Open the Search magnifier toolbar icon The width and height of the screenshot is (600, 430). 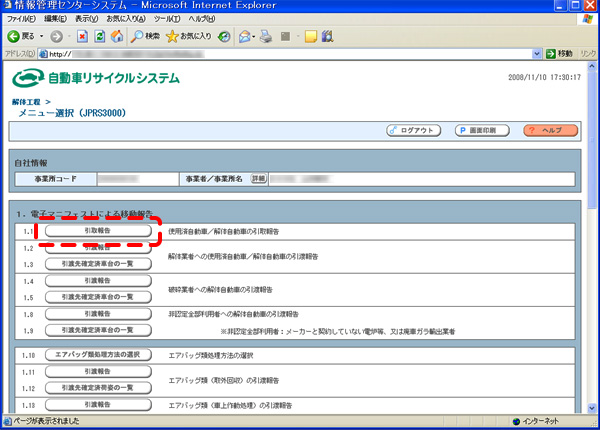(x=137, y=36)
